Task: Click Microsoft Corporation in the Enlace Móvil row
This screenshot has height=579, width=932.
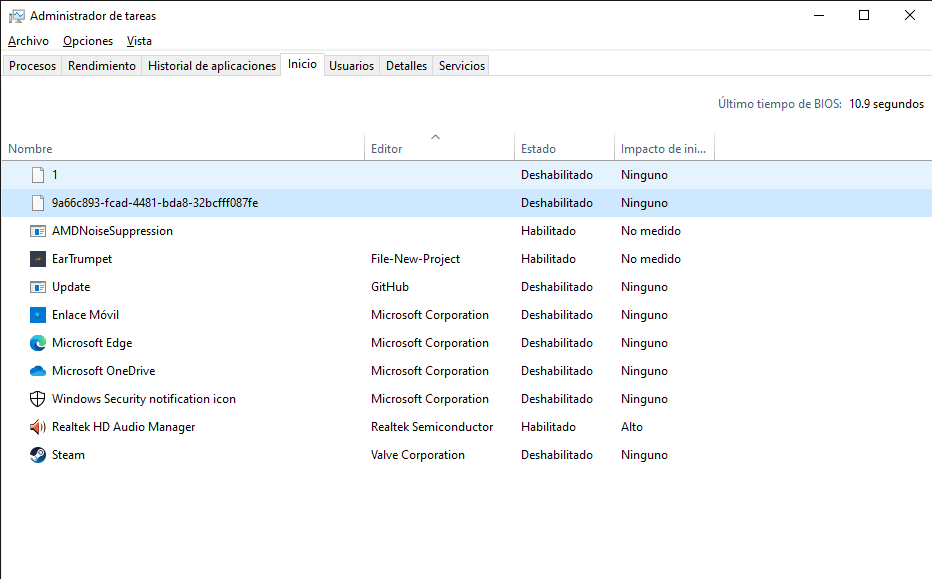Action: (x=430, y=314)
